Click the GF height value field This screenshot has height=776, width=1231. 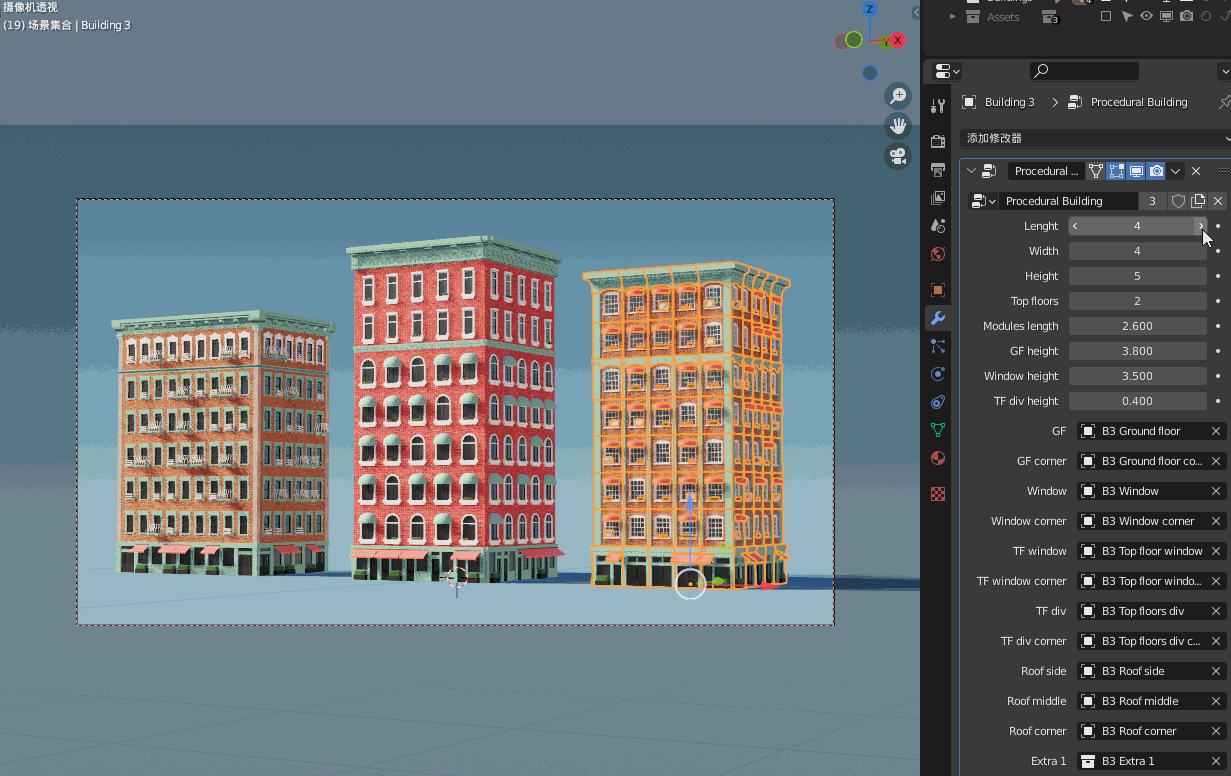(x=1137, y=351)
